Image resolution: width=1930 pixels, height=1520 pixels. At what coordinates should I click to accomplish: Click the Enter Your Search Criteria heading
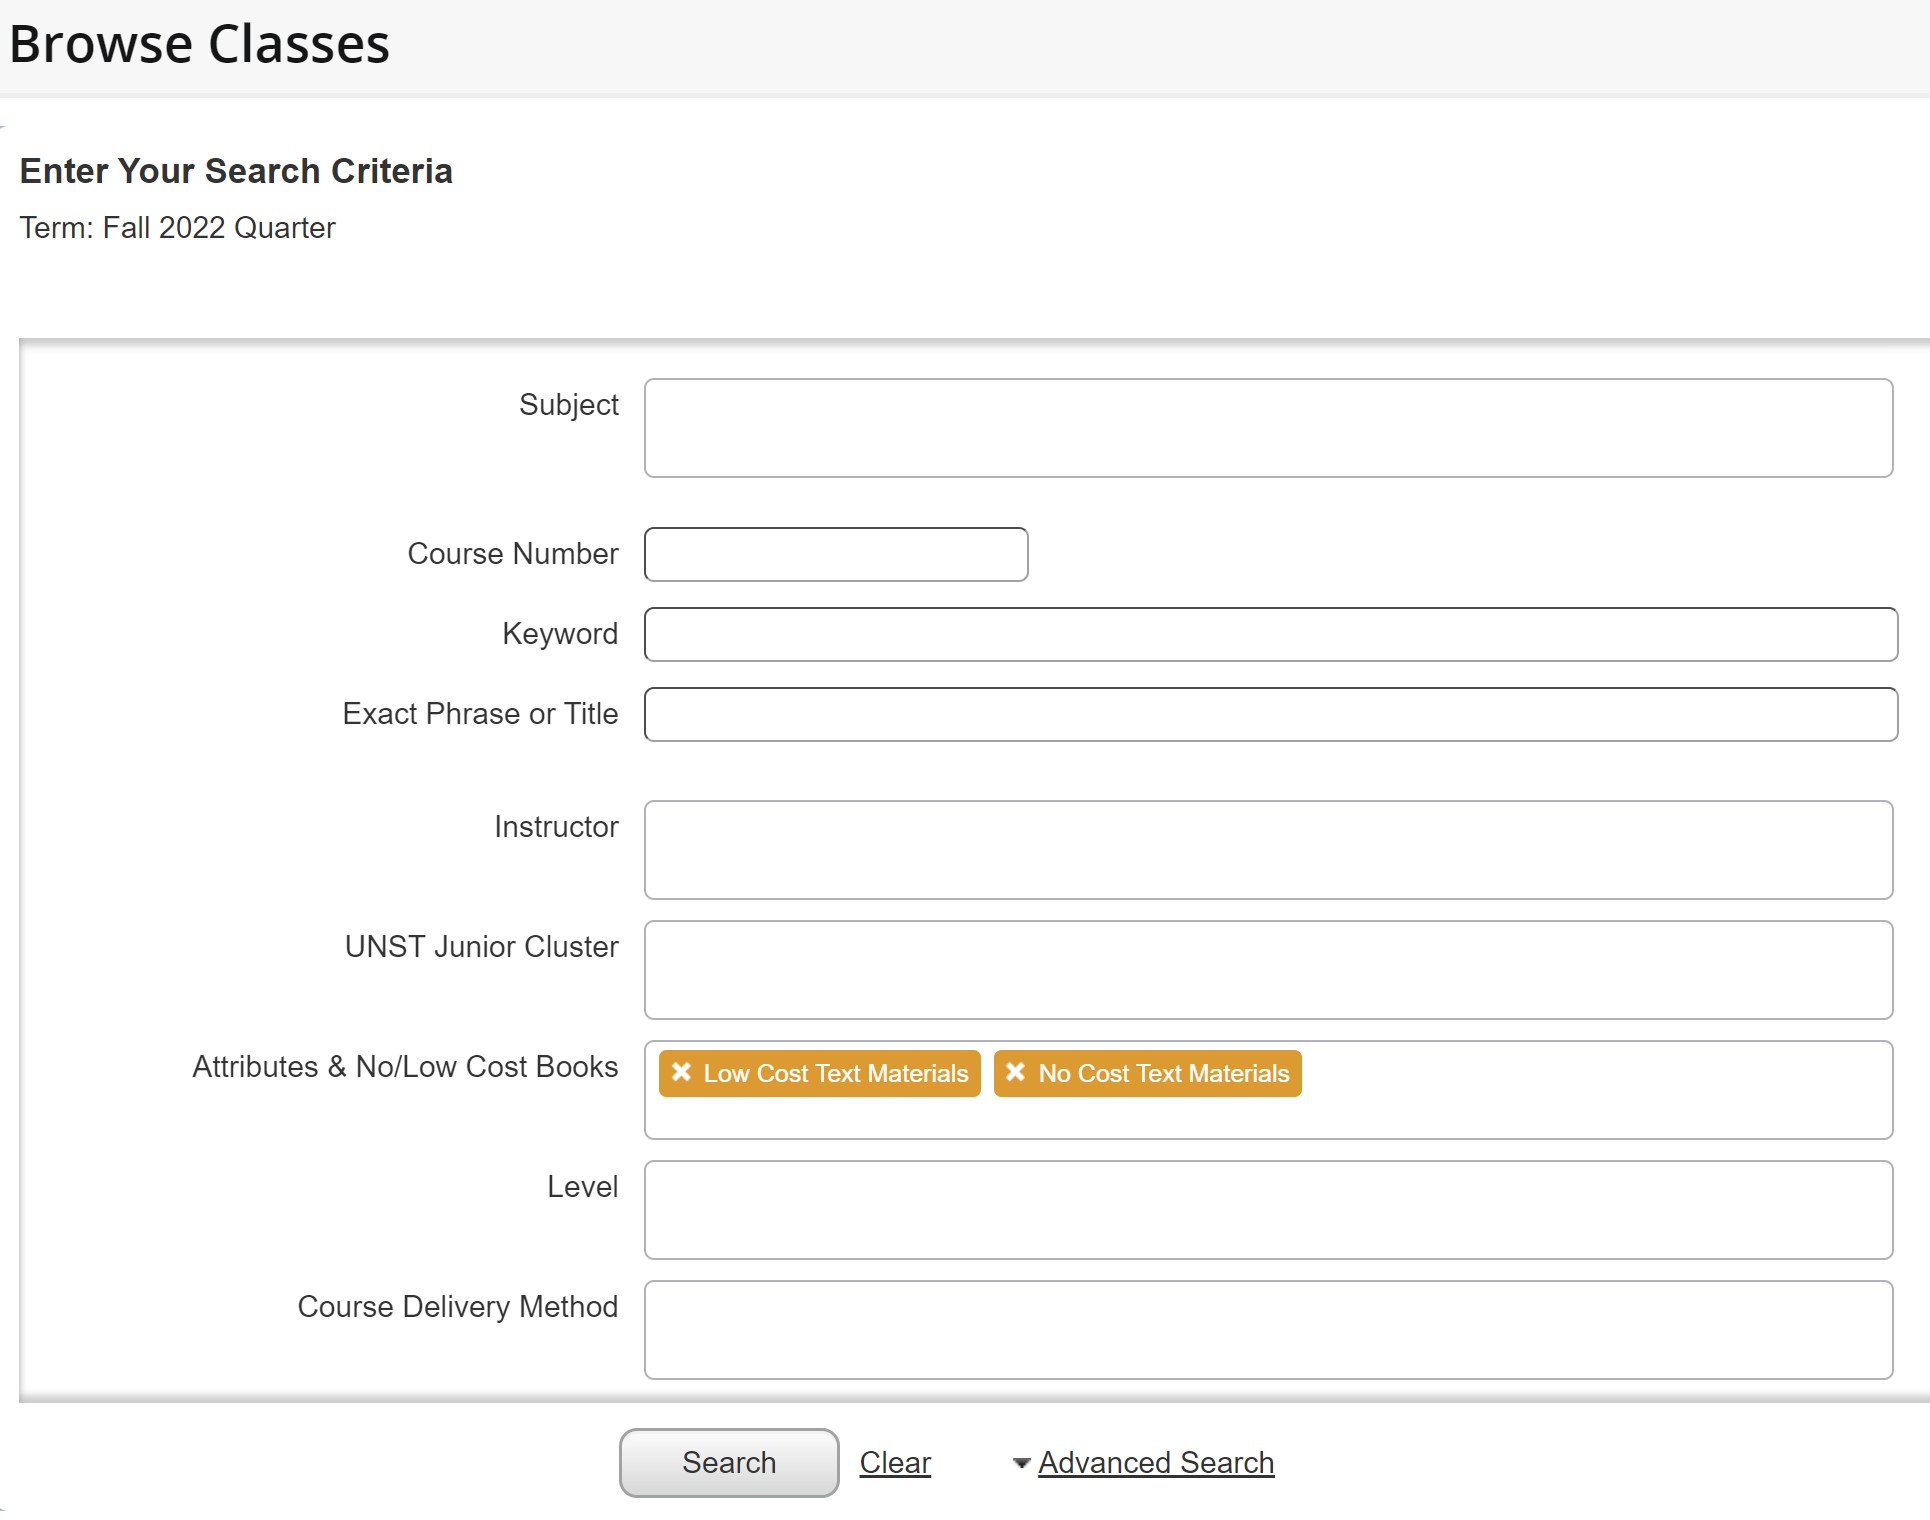[x=236, y=170]
